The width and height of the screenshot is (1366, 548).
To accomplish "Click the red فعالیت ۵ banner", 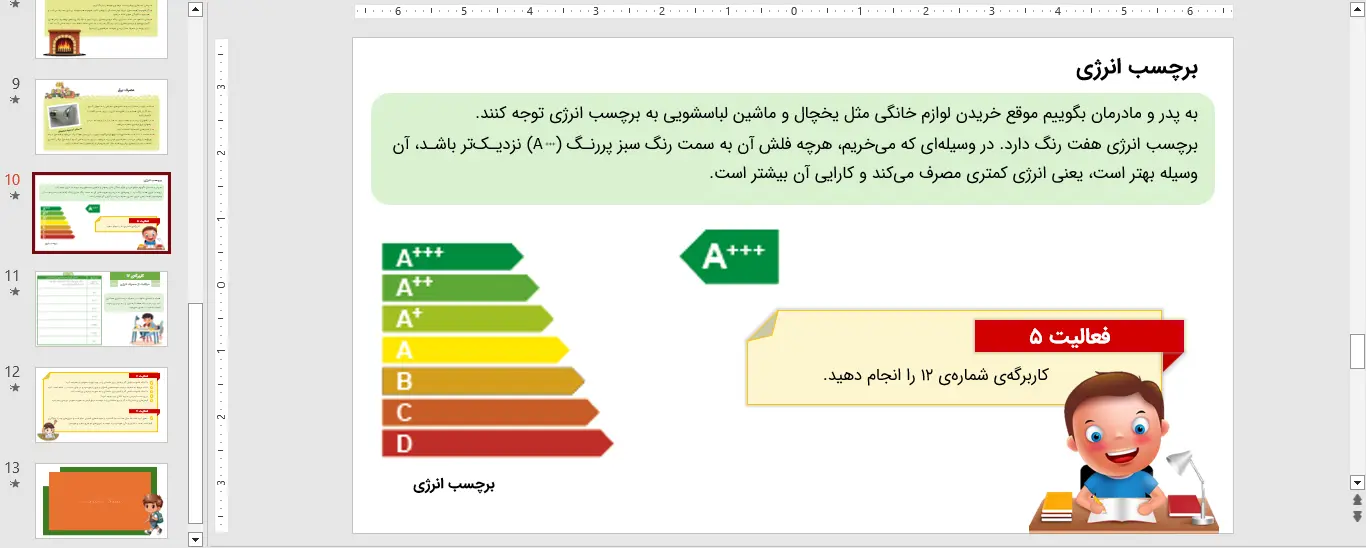I will click(1078, 336).
